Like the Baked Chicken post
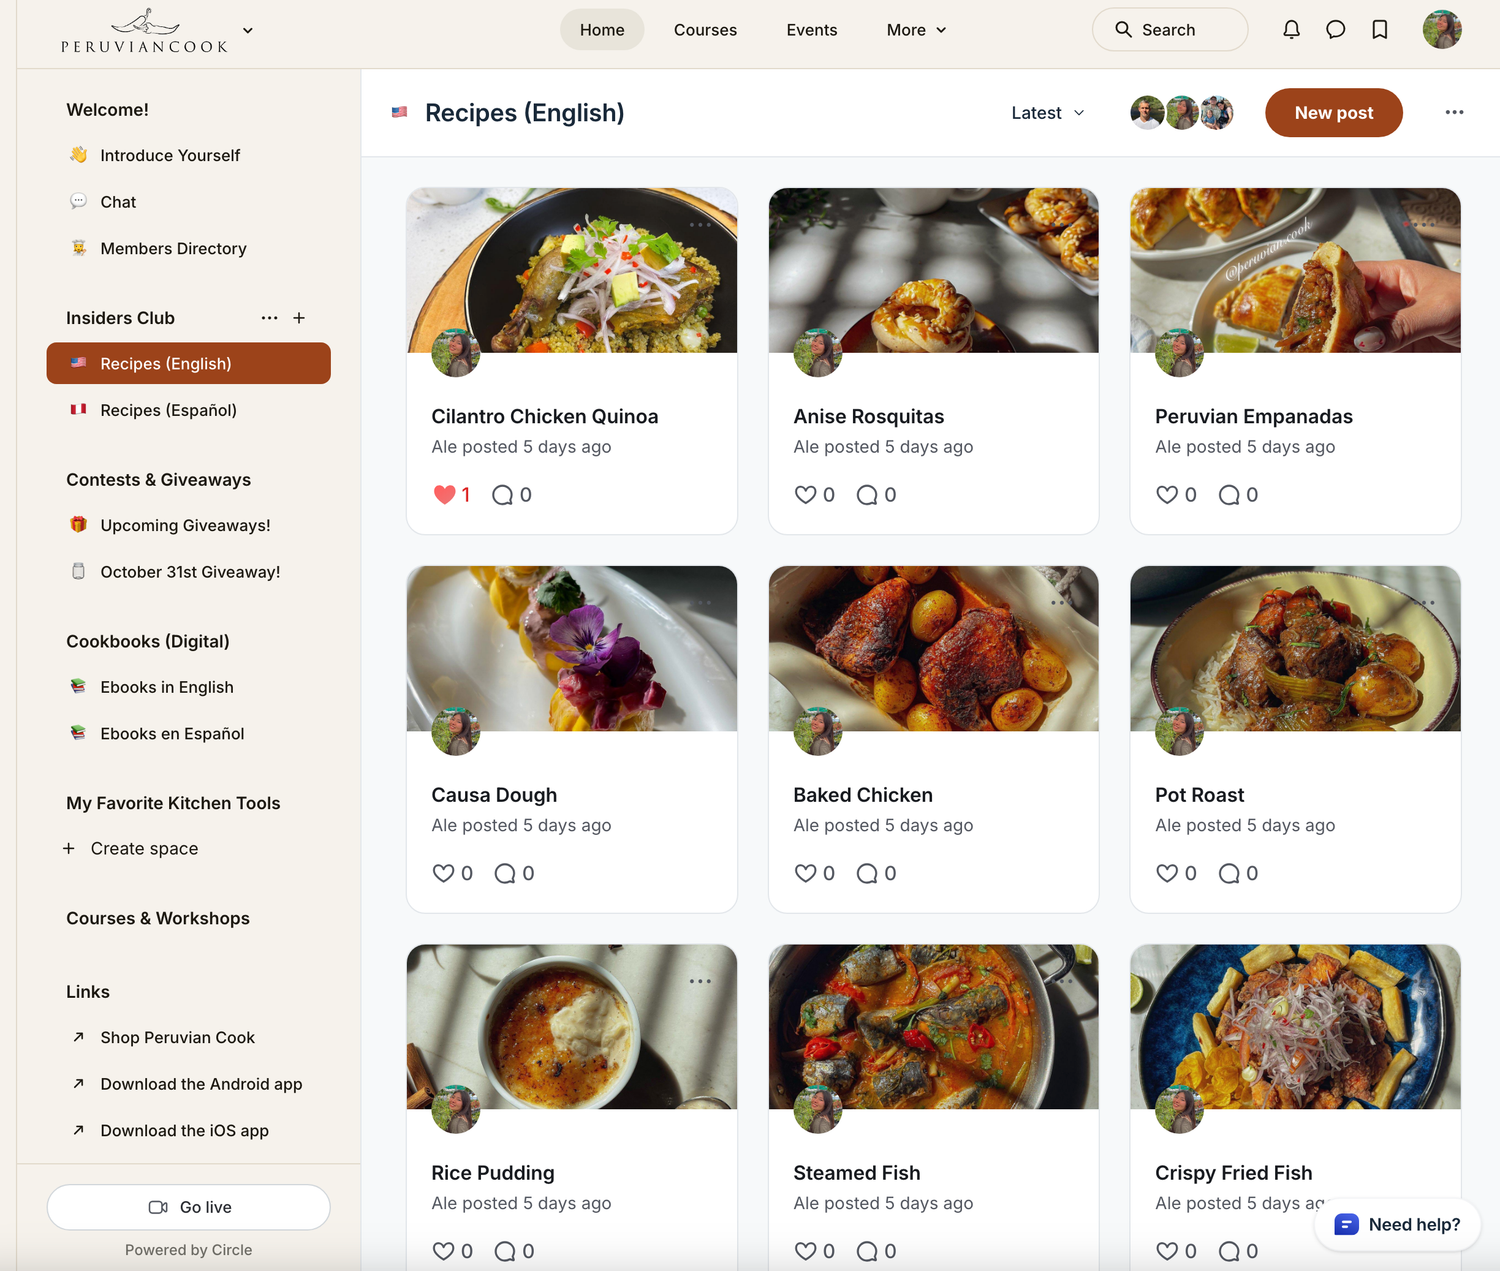 [x=805, y=873]
